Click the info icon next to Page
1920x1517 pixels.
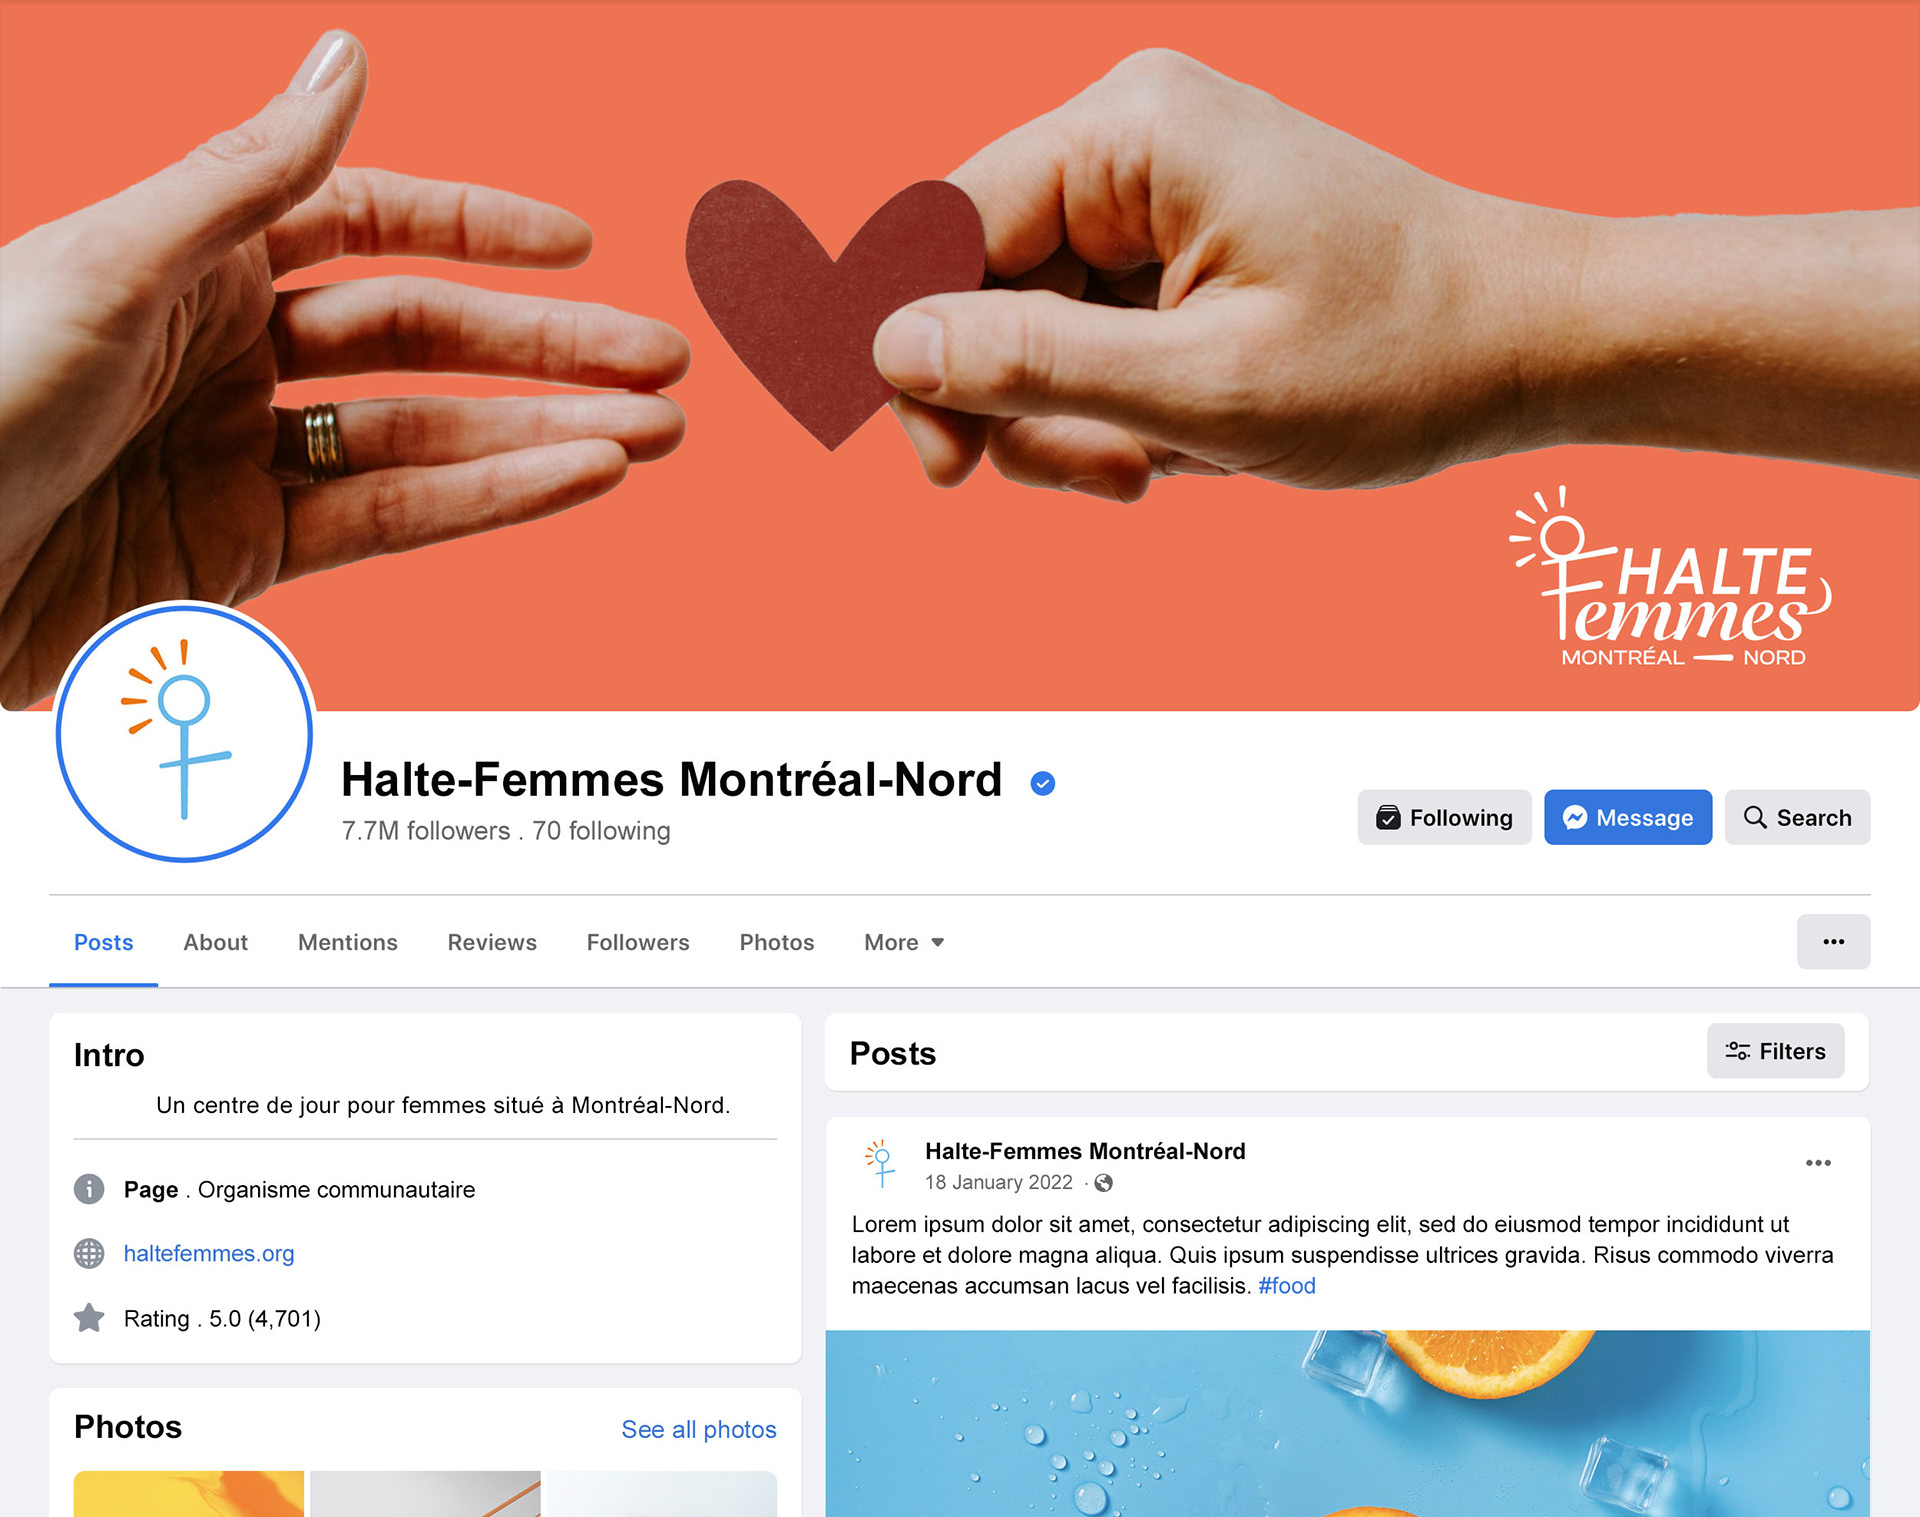point(89,1189)
